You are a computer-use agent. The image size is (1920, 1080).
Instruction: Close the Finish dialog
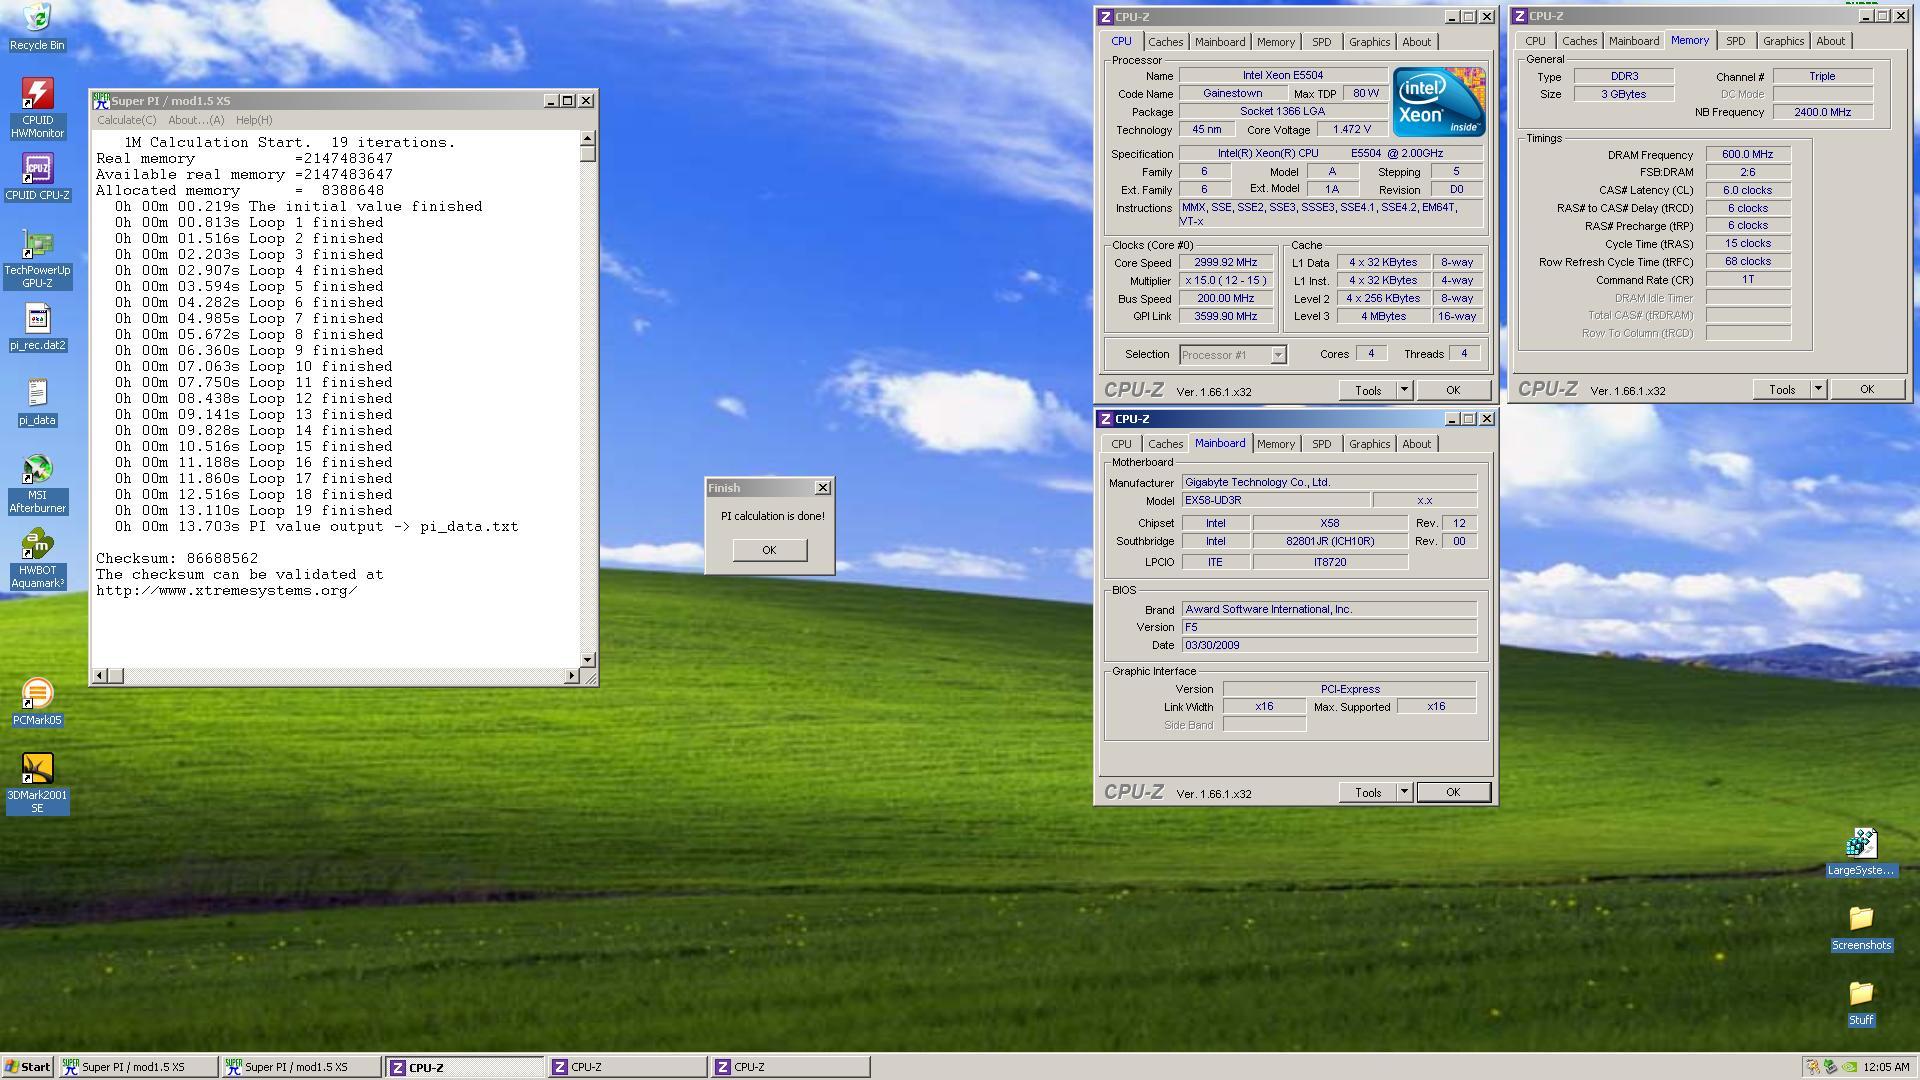pyautogui.click(x=823, y=488)
